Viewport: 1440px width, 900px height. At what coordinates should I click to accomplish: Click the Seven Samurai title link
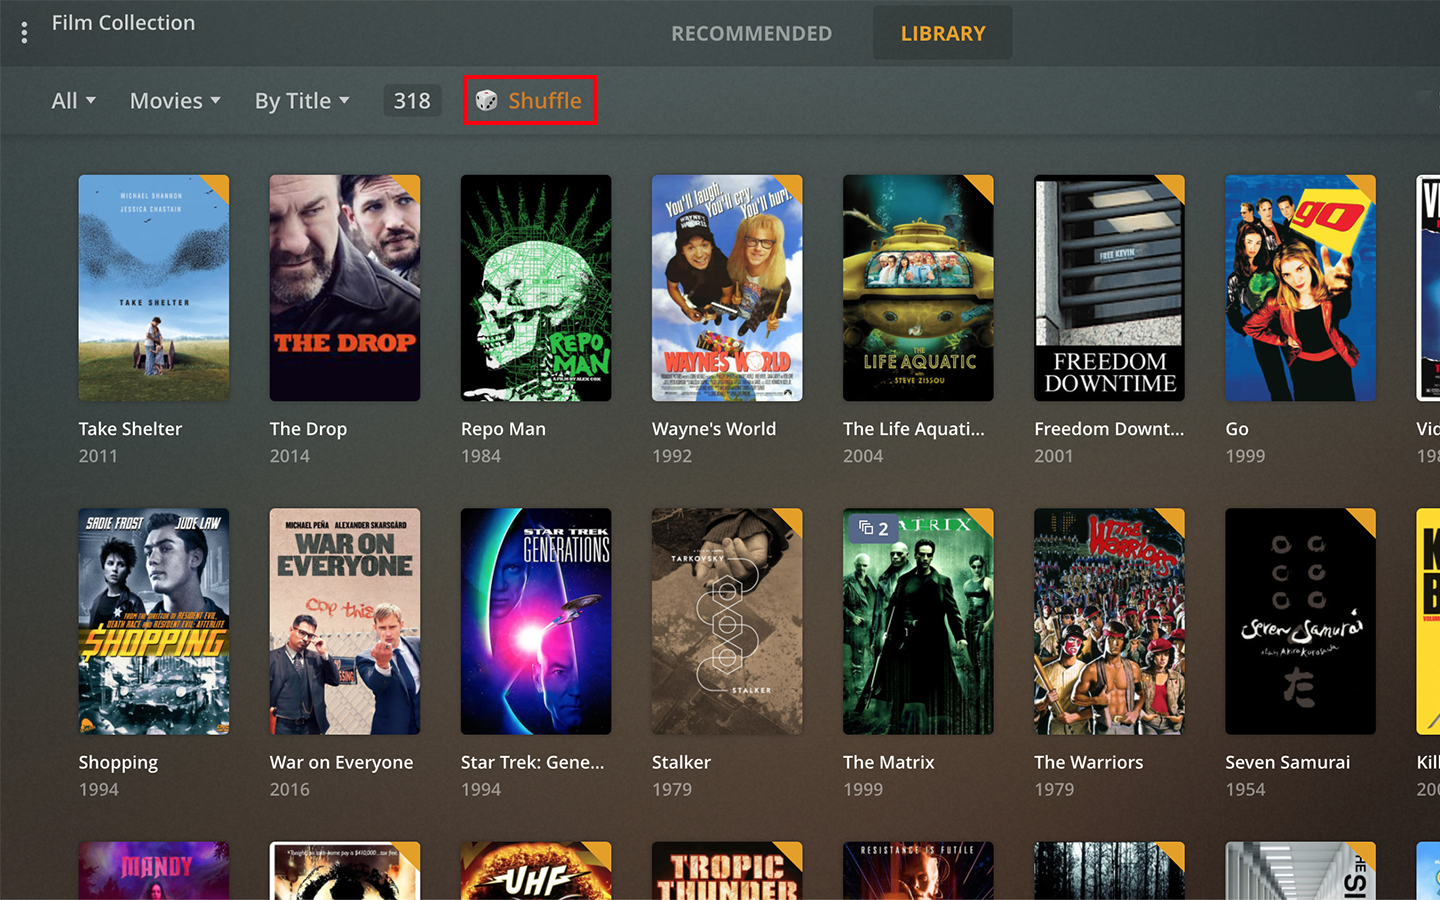pos(1288,762)
